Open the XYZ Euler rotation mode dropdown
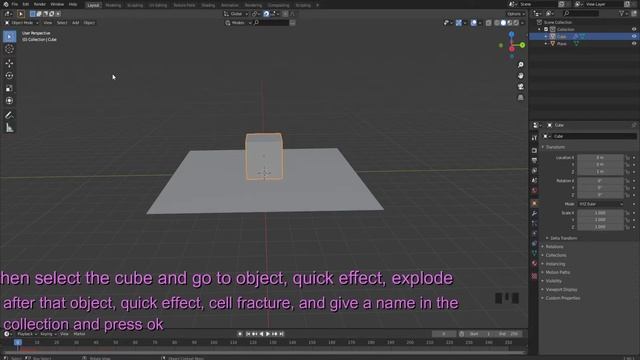 point(601,204)
